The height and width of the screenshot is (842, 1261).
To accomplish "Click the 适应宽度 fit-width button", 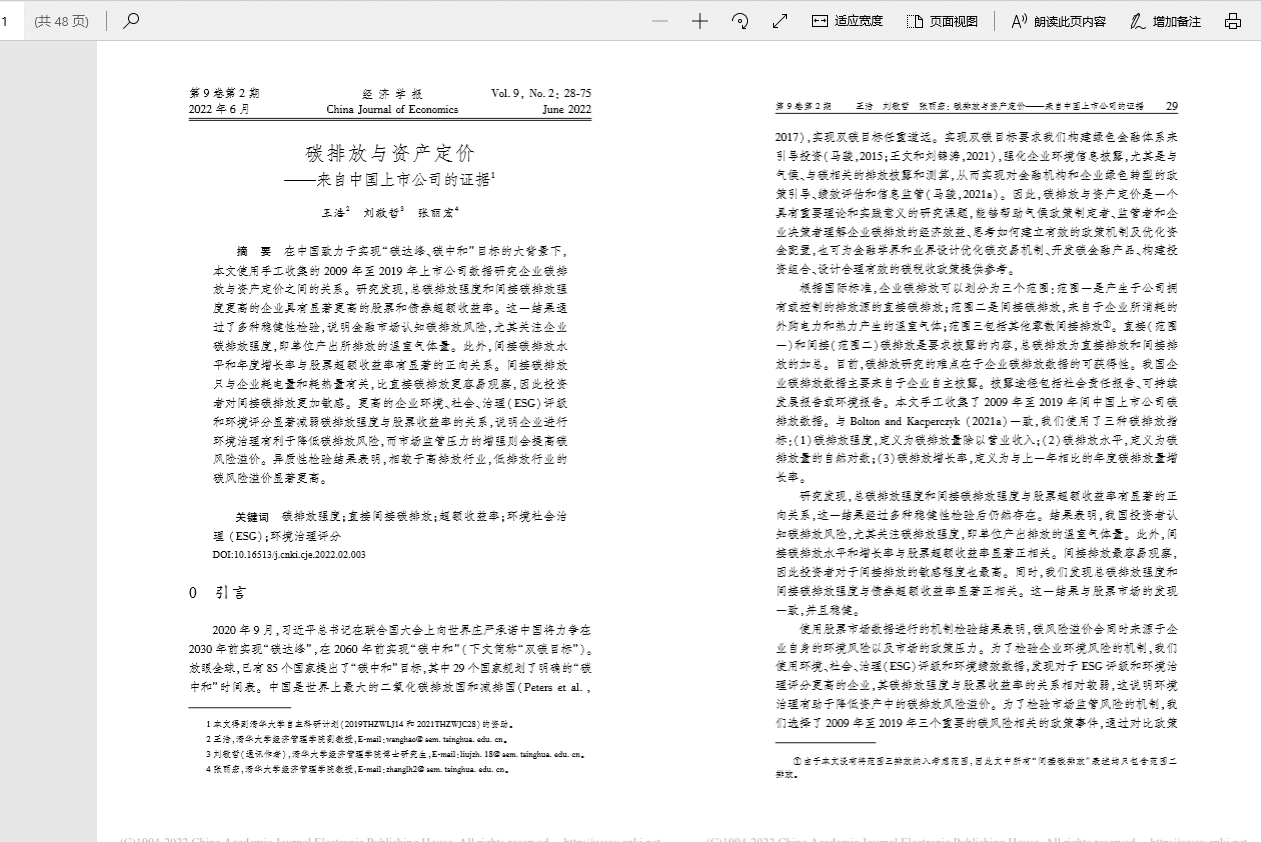I will [847, 21].
